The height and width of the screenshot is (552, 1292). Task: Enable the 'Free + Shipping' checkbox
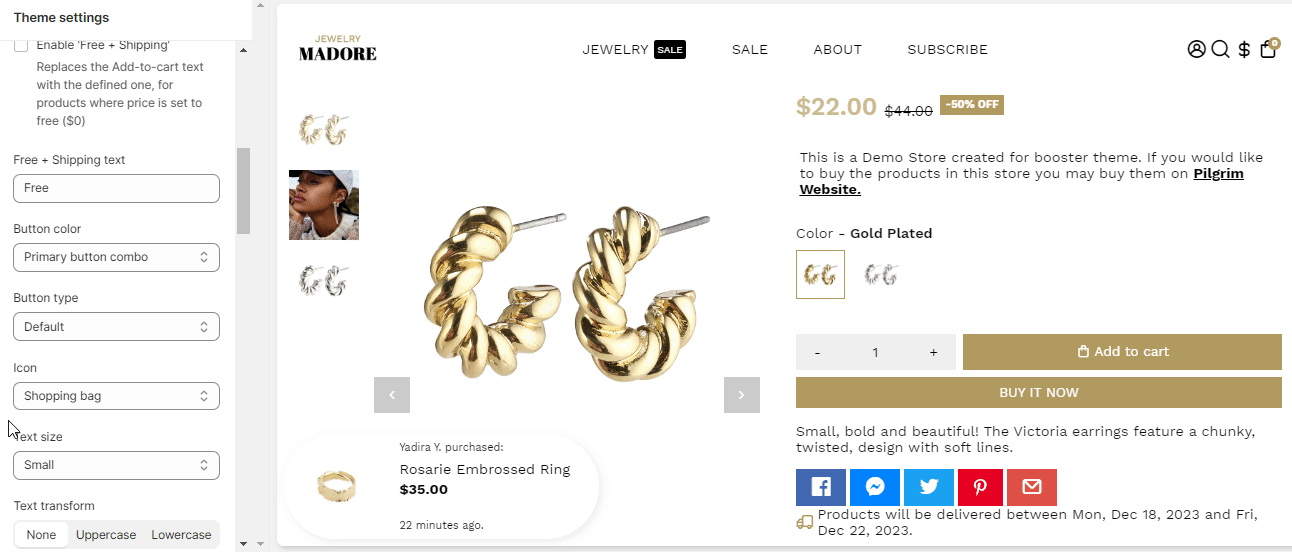tap(21, 45)
